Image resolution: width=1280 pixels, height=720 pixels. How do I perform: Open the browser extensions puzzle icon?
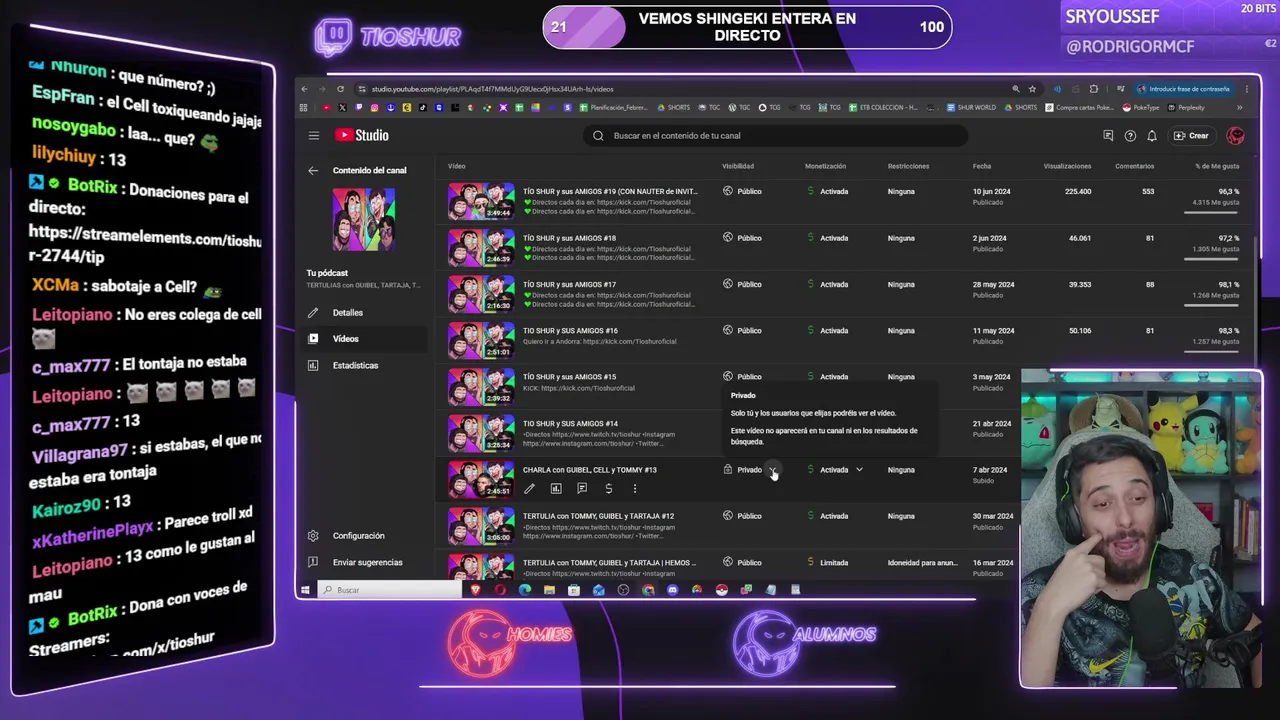pos(1093,89)
